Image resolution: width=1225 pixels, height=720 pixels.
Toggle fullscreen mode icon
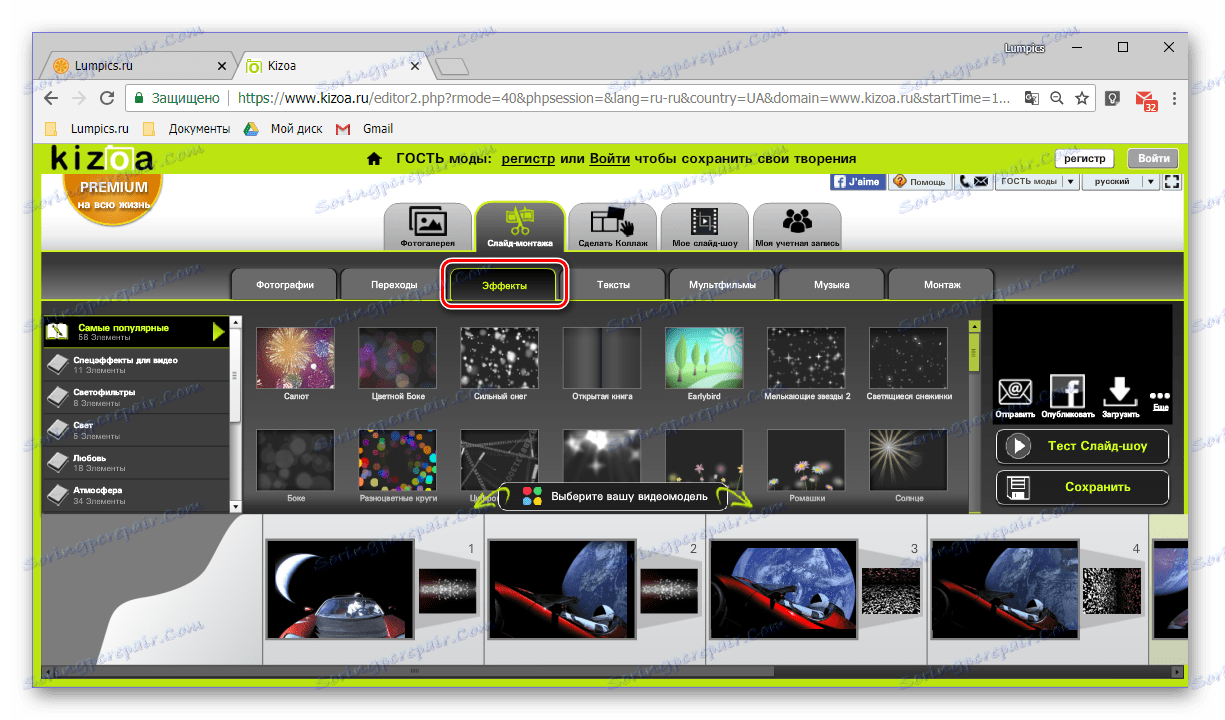(x=1172, y=182)
